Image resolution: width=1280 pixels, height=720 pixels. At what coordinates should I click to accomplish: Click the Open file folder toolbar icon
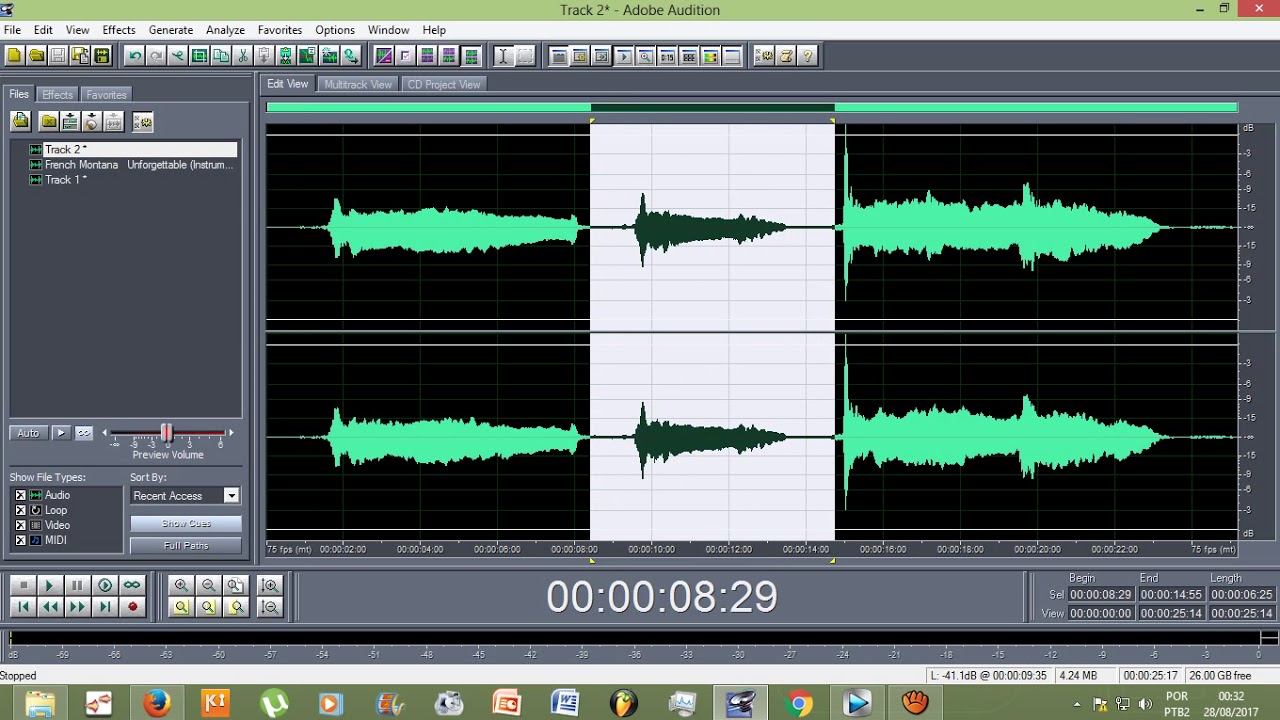pos(36,56)
